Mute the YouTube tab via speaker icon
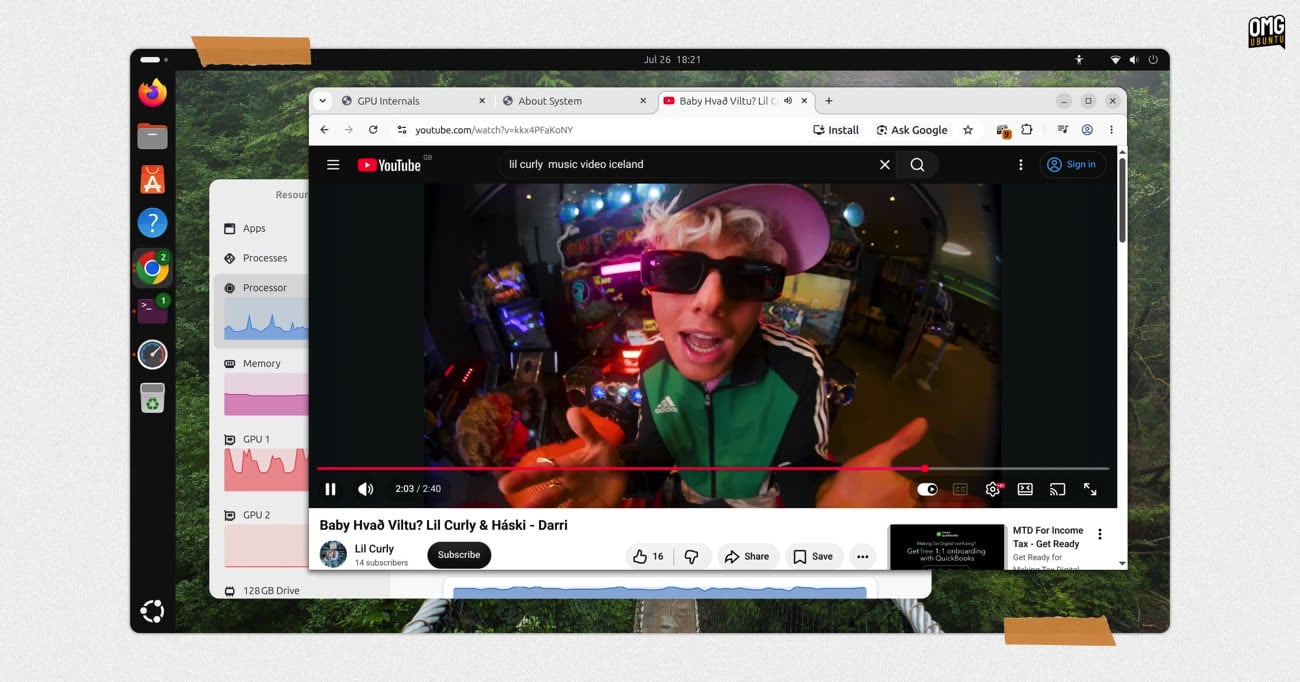This screenshot has width=1300, height=682. pyautogui.click(x=788, y=101)
